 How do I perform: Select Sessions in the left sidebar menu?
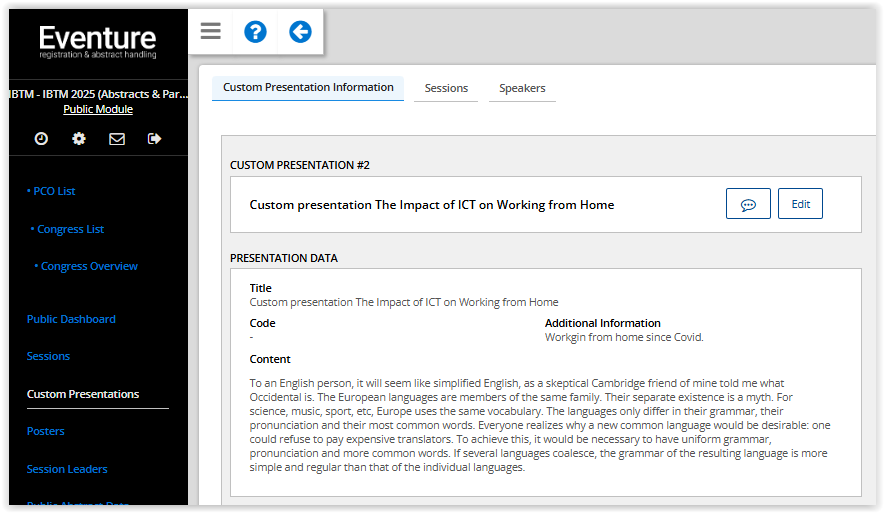tap(48, 356)
